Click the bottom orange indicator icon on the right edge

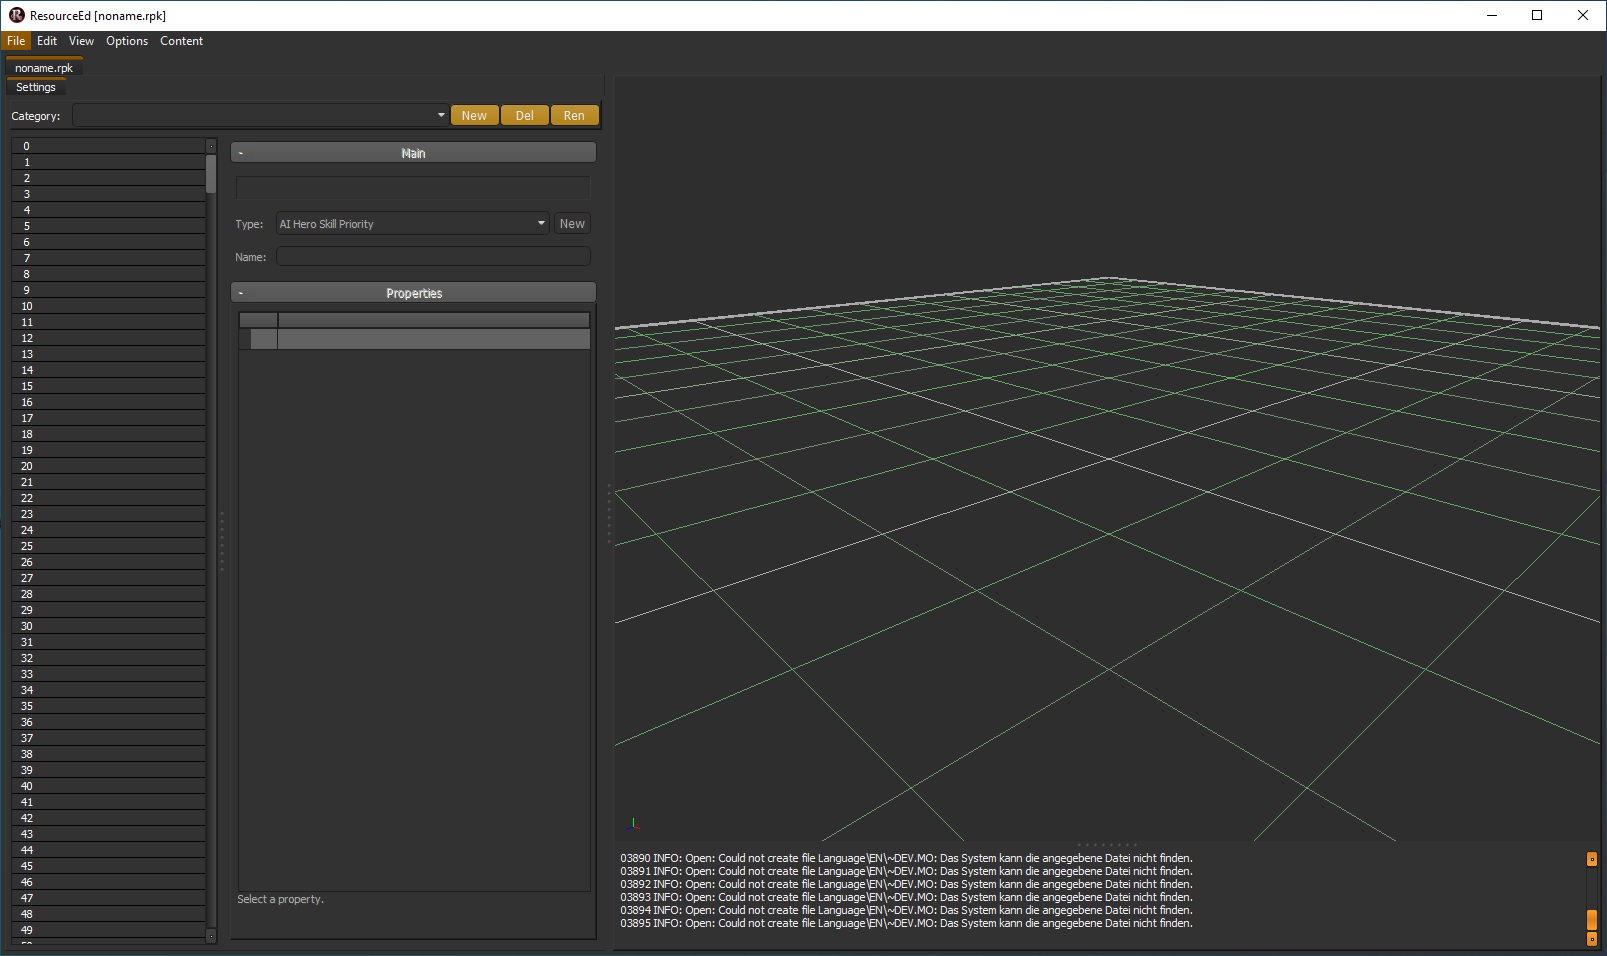point(1592,938)
